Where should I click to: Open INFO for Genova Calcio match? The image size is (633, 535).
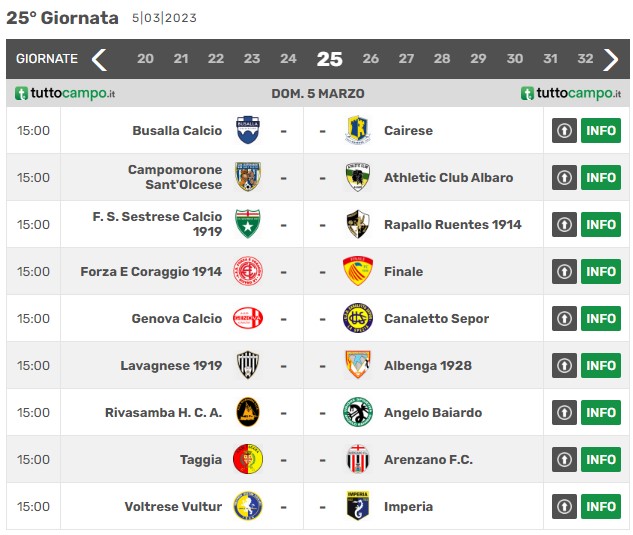(x=601, y=318)
